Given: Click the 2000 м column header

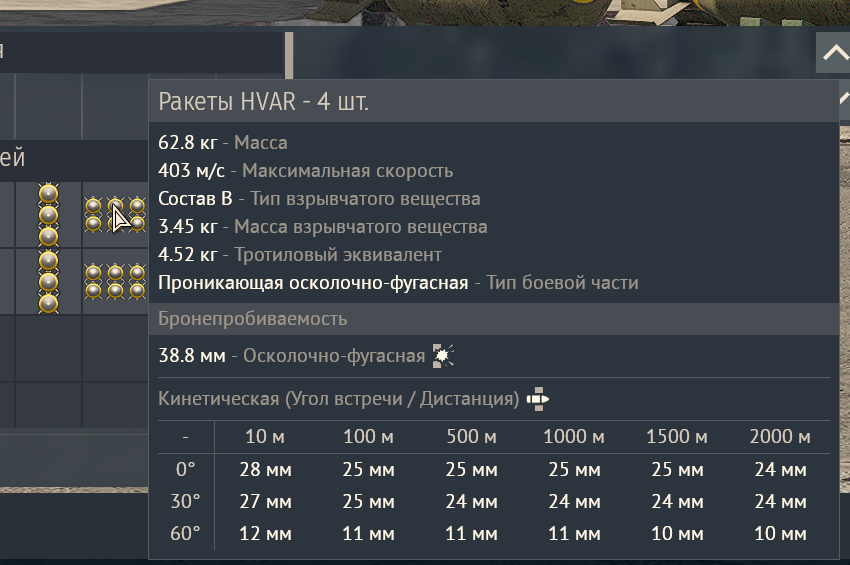Looking at the screenshot, I should pos(780,436).
